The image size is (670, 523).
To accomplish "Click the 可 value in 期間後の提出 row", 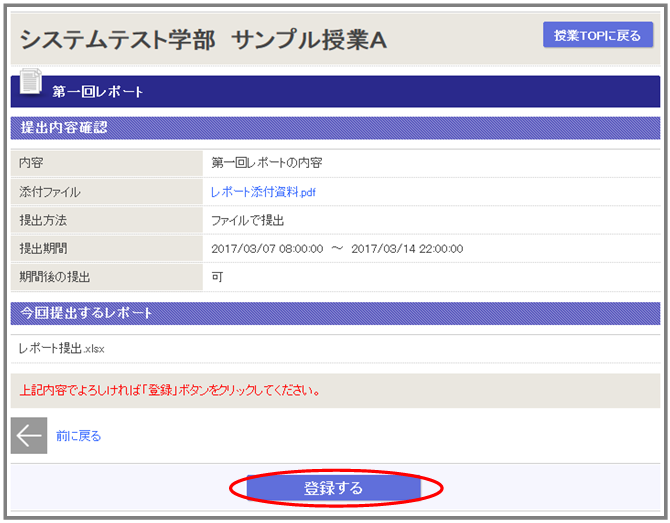I will [217, 277].
